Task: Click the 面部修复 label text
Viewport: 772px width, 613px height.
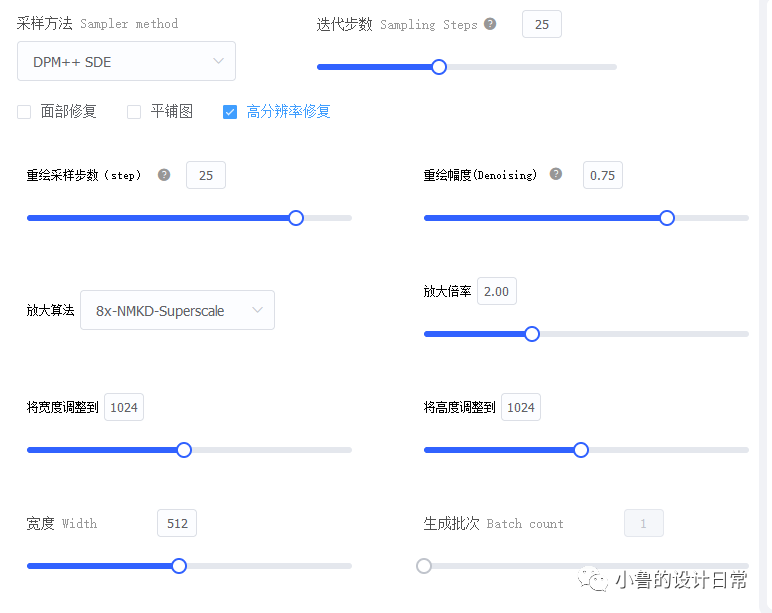Action: (68, 112)
